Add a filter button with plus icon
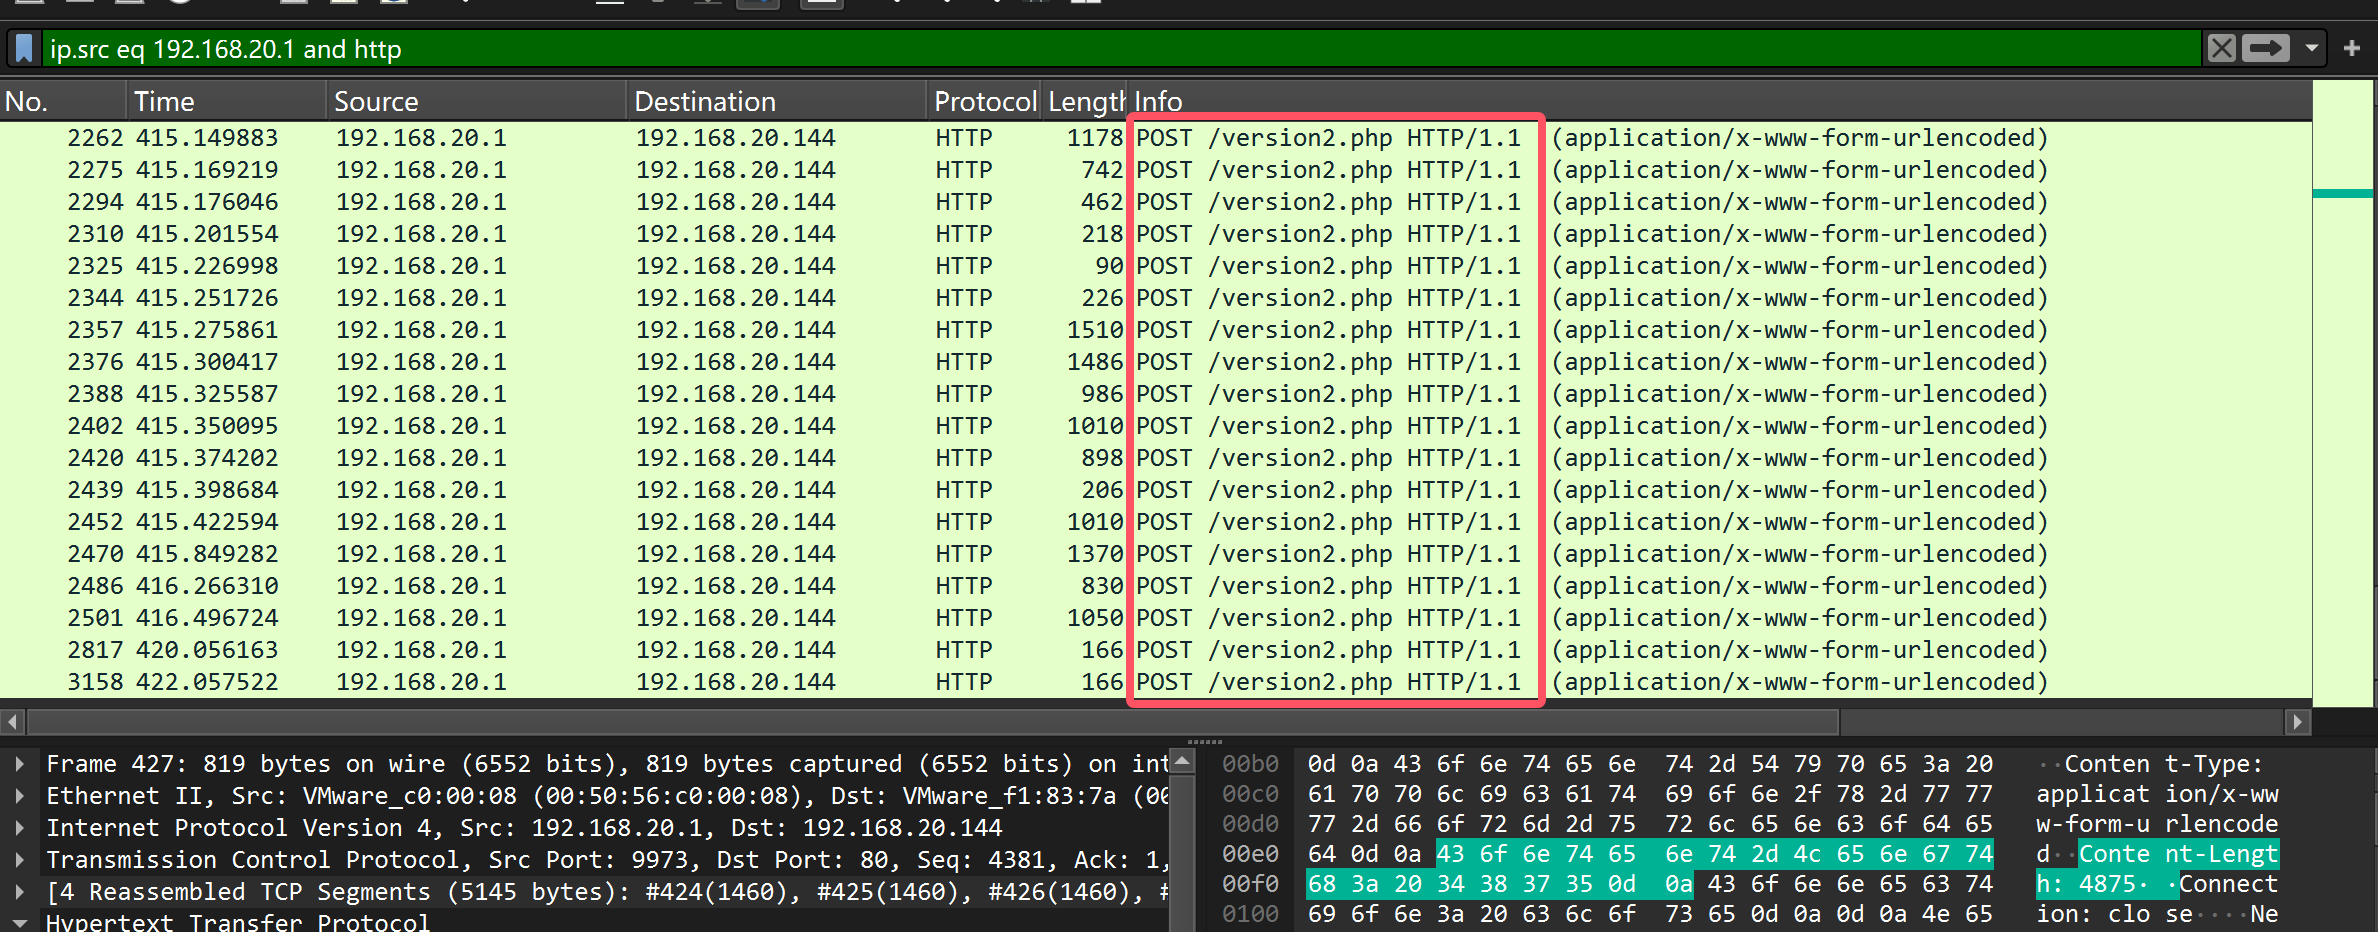2378x932 pixels. tap(2351, 48)
